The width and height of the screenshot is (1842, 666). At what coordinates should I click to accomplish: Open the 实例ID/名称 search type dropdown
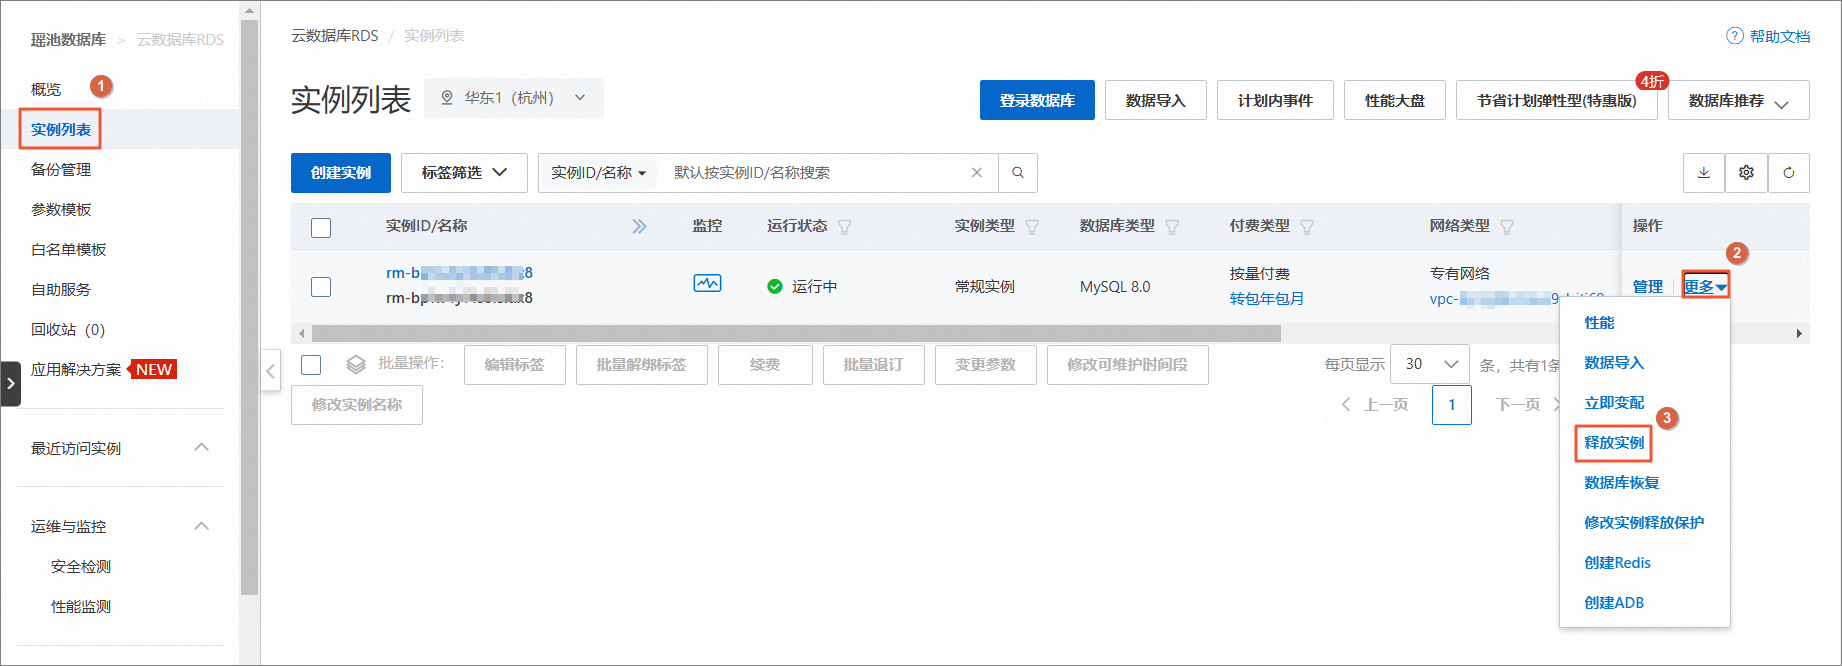point(598,173)
